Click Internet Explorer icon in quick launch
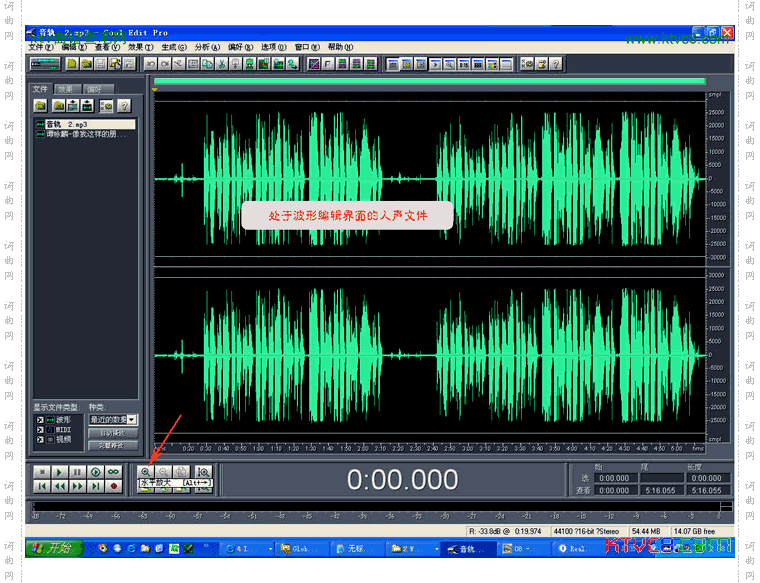 click(131, 549)
